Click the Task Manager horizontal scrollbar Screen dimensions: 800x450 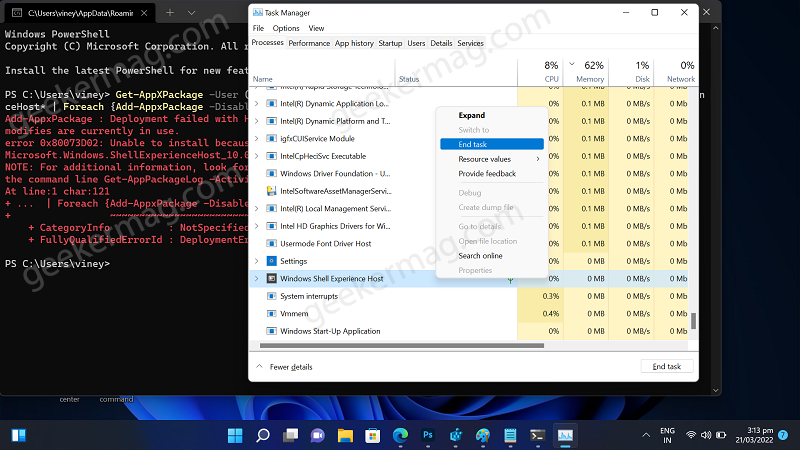click(402, 345)
